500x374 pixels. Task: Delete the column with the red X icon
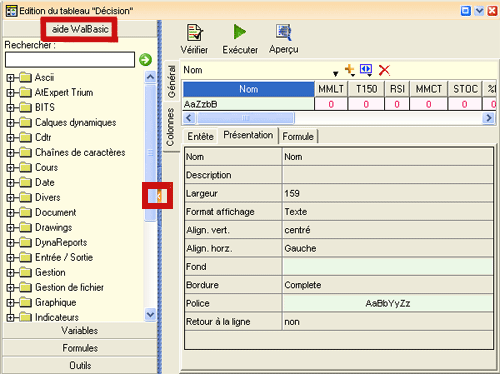(x=384, y=70)
